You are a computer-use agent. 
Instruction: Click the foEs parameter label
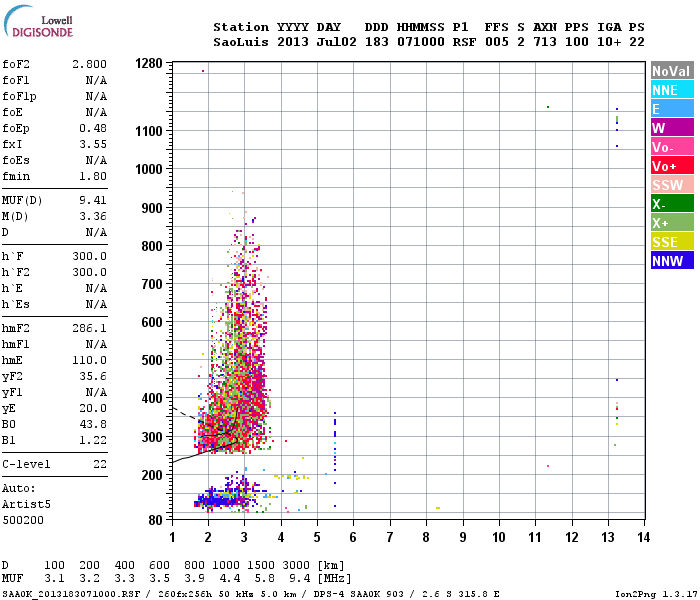16,160
